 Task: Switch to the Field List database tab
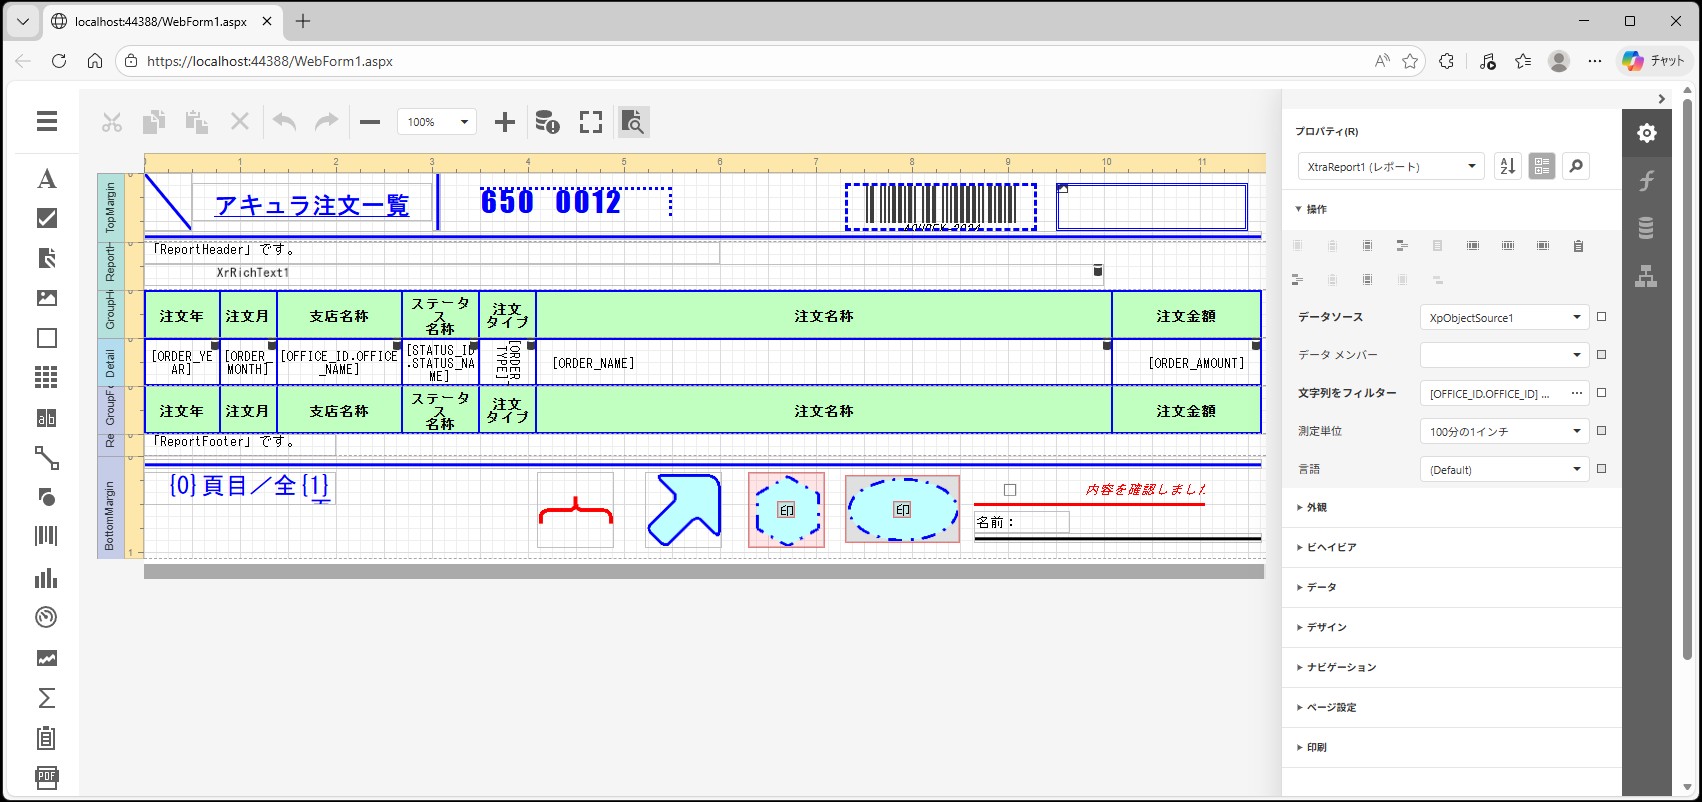(1646, 228)
